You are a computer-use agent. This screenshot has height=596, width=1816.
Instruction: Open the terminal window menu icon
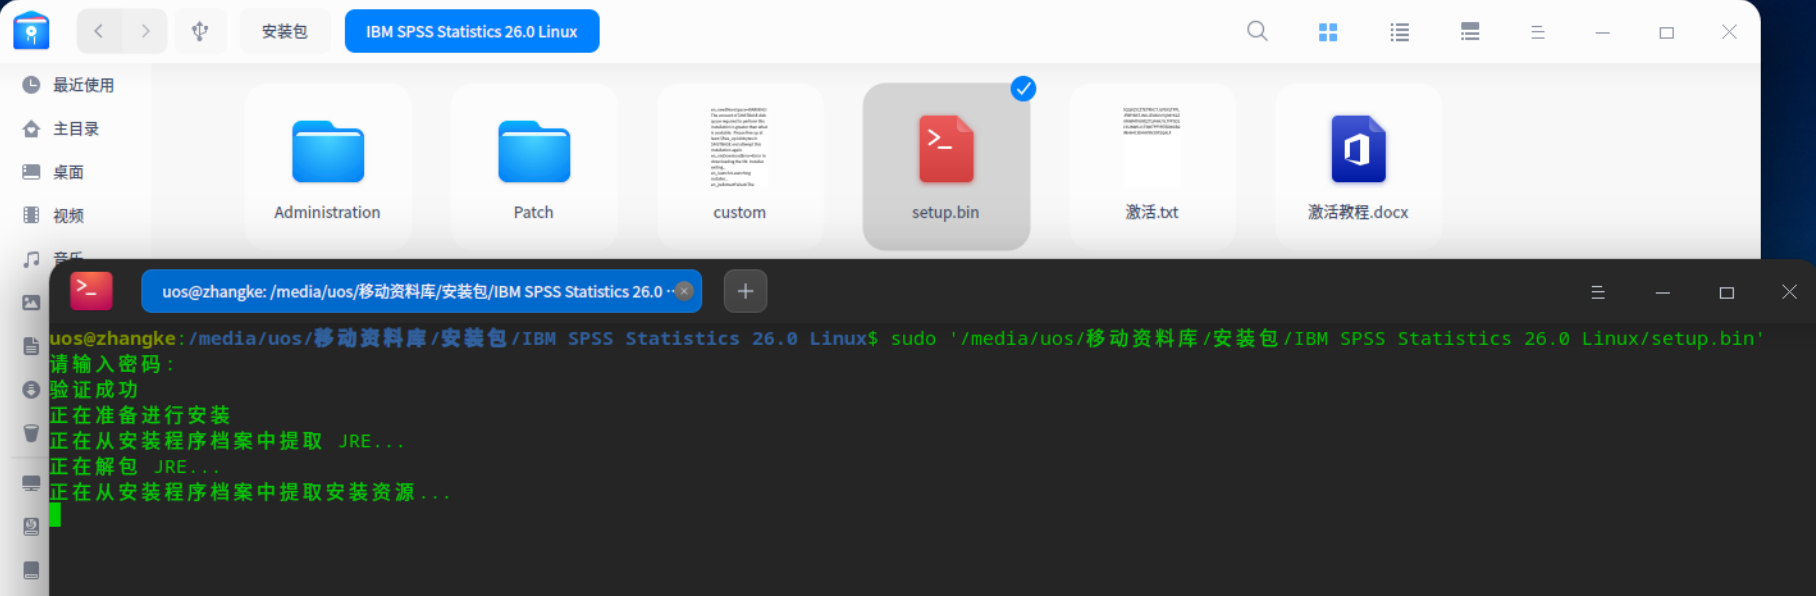1598,292
